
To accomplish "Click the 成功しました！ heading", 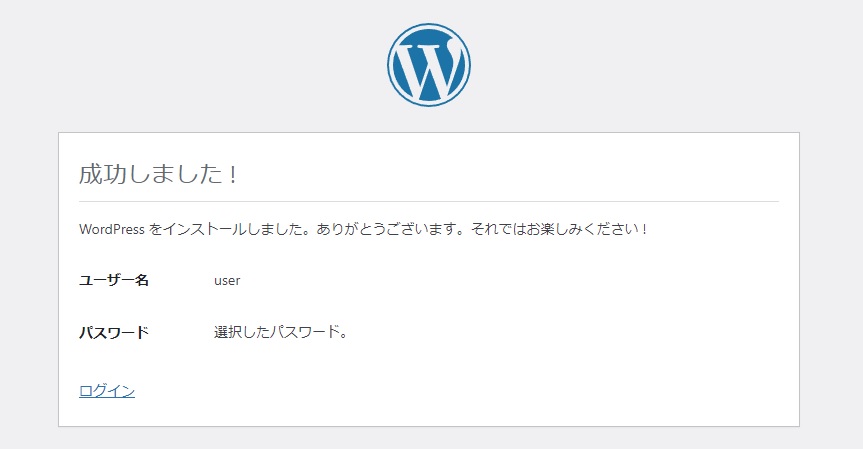I will point(158,174).
